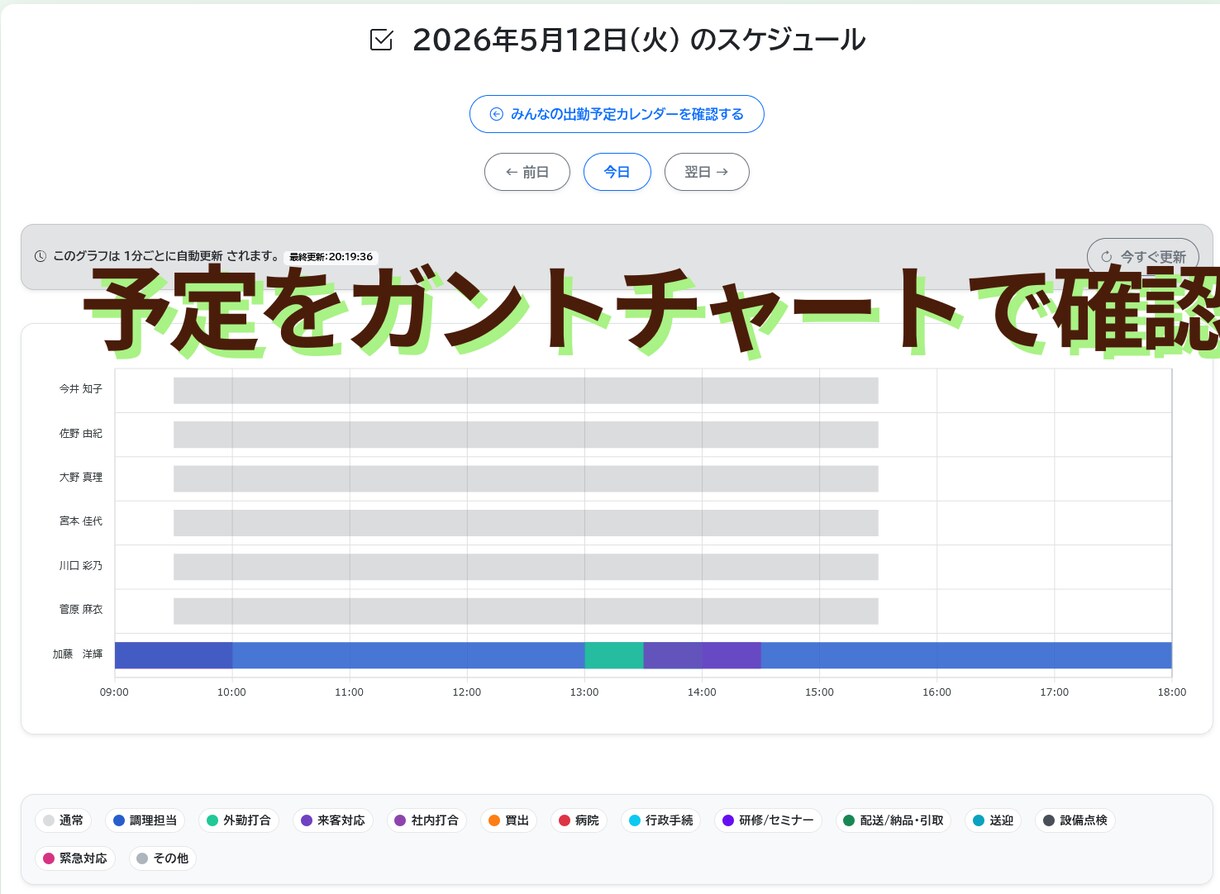Click checkbox icon beside schedule title

tap(381, 40)
